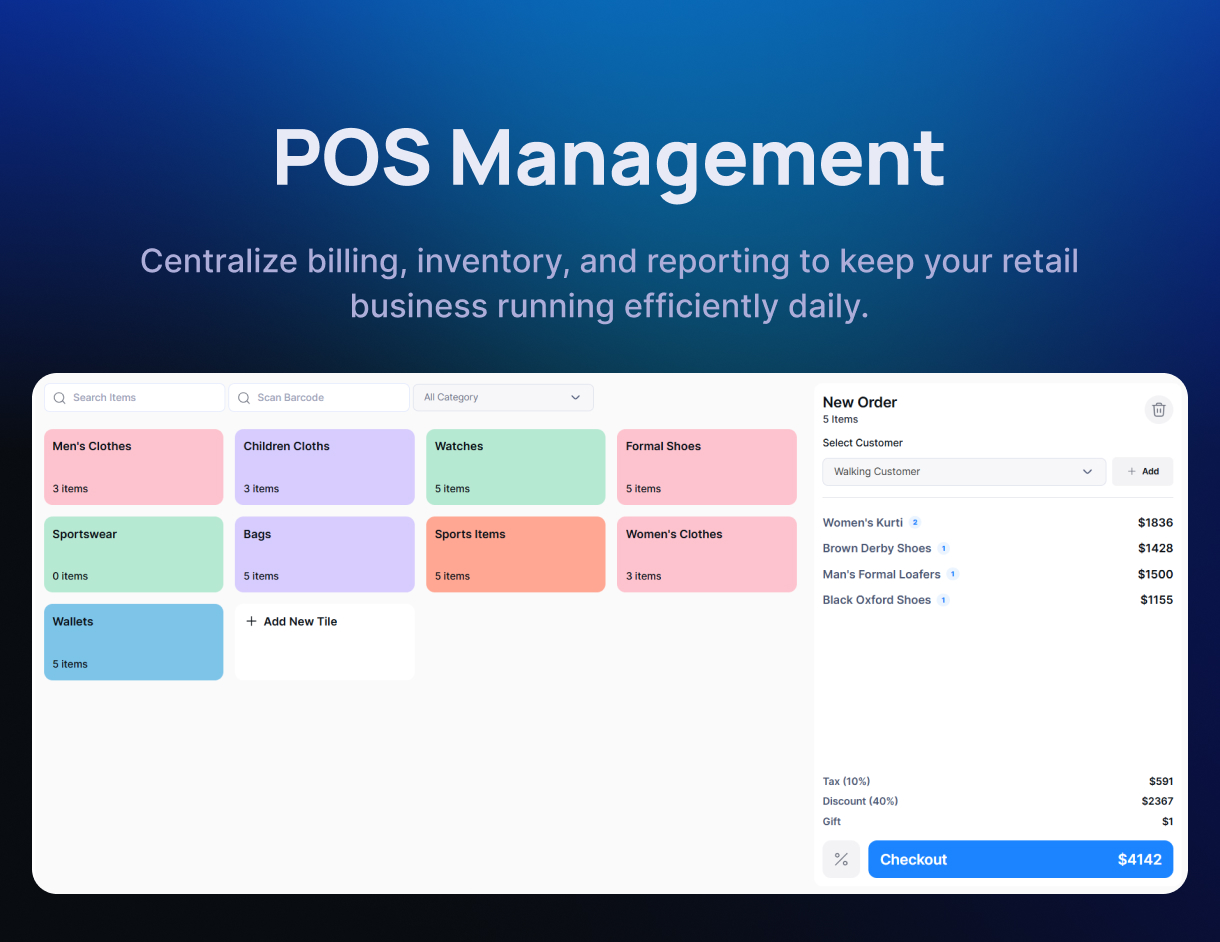Open the Wallets category tile
1220x942 pixels.
pos(133,641)
